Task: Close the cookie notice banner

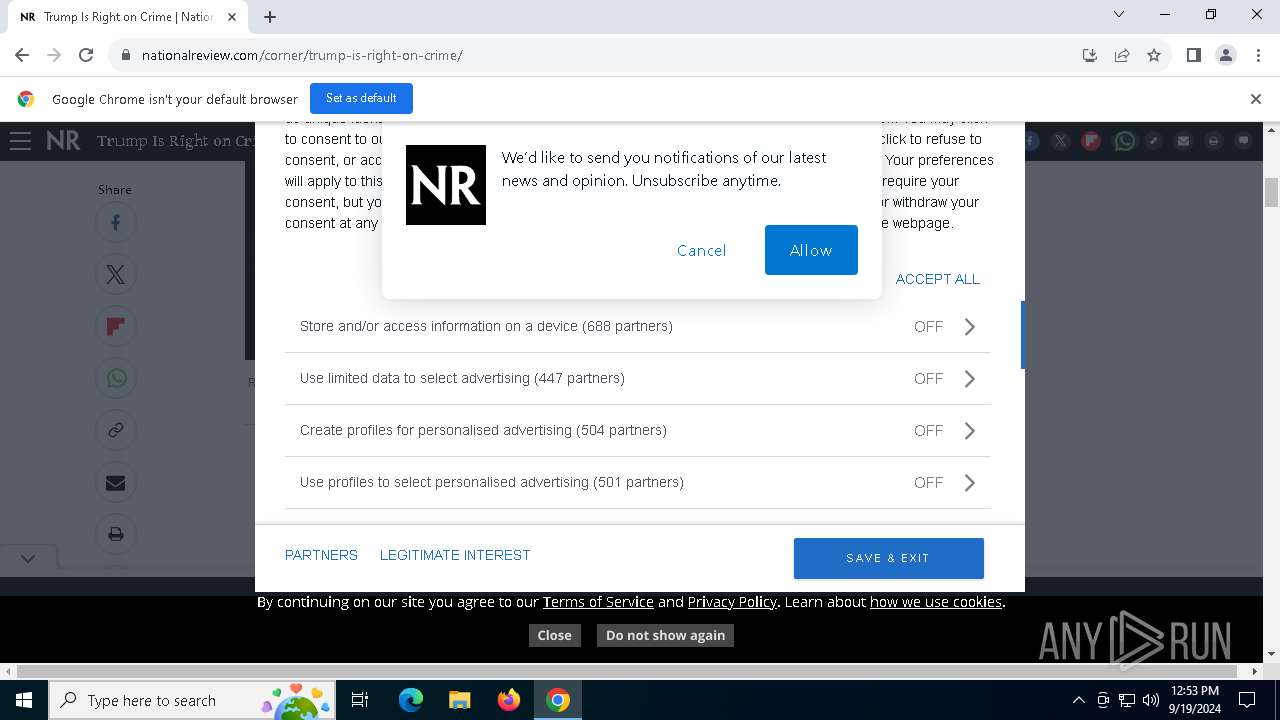Action: tap(554, 635)
